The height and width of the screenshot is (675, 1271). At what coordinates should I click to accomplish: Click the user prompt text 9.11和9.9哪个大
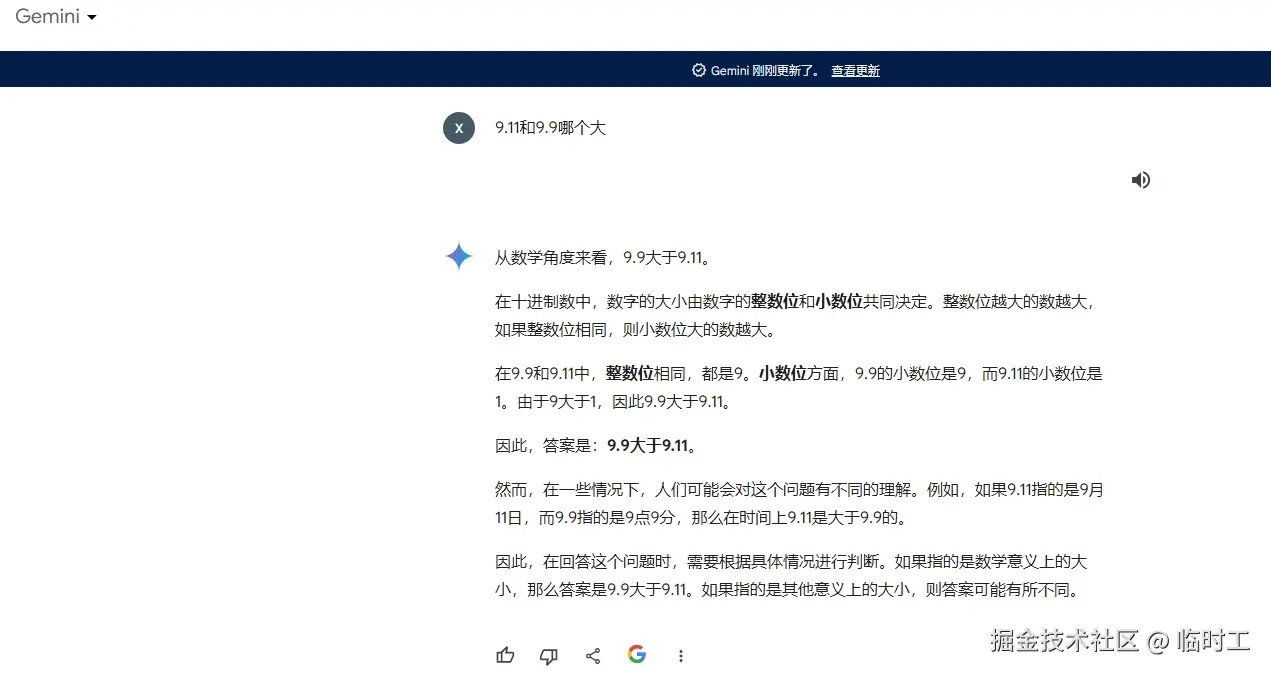pyautogui.click(x=551, y=128)
